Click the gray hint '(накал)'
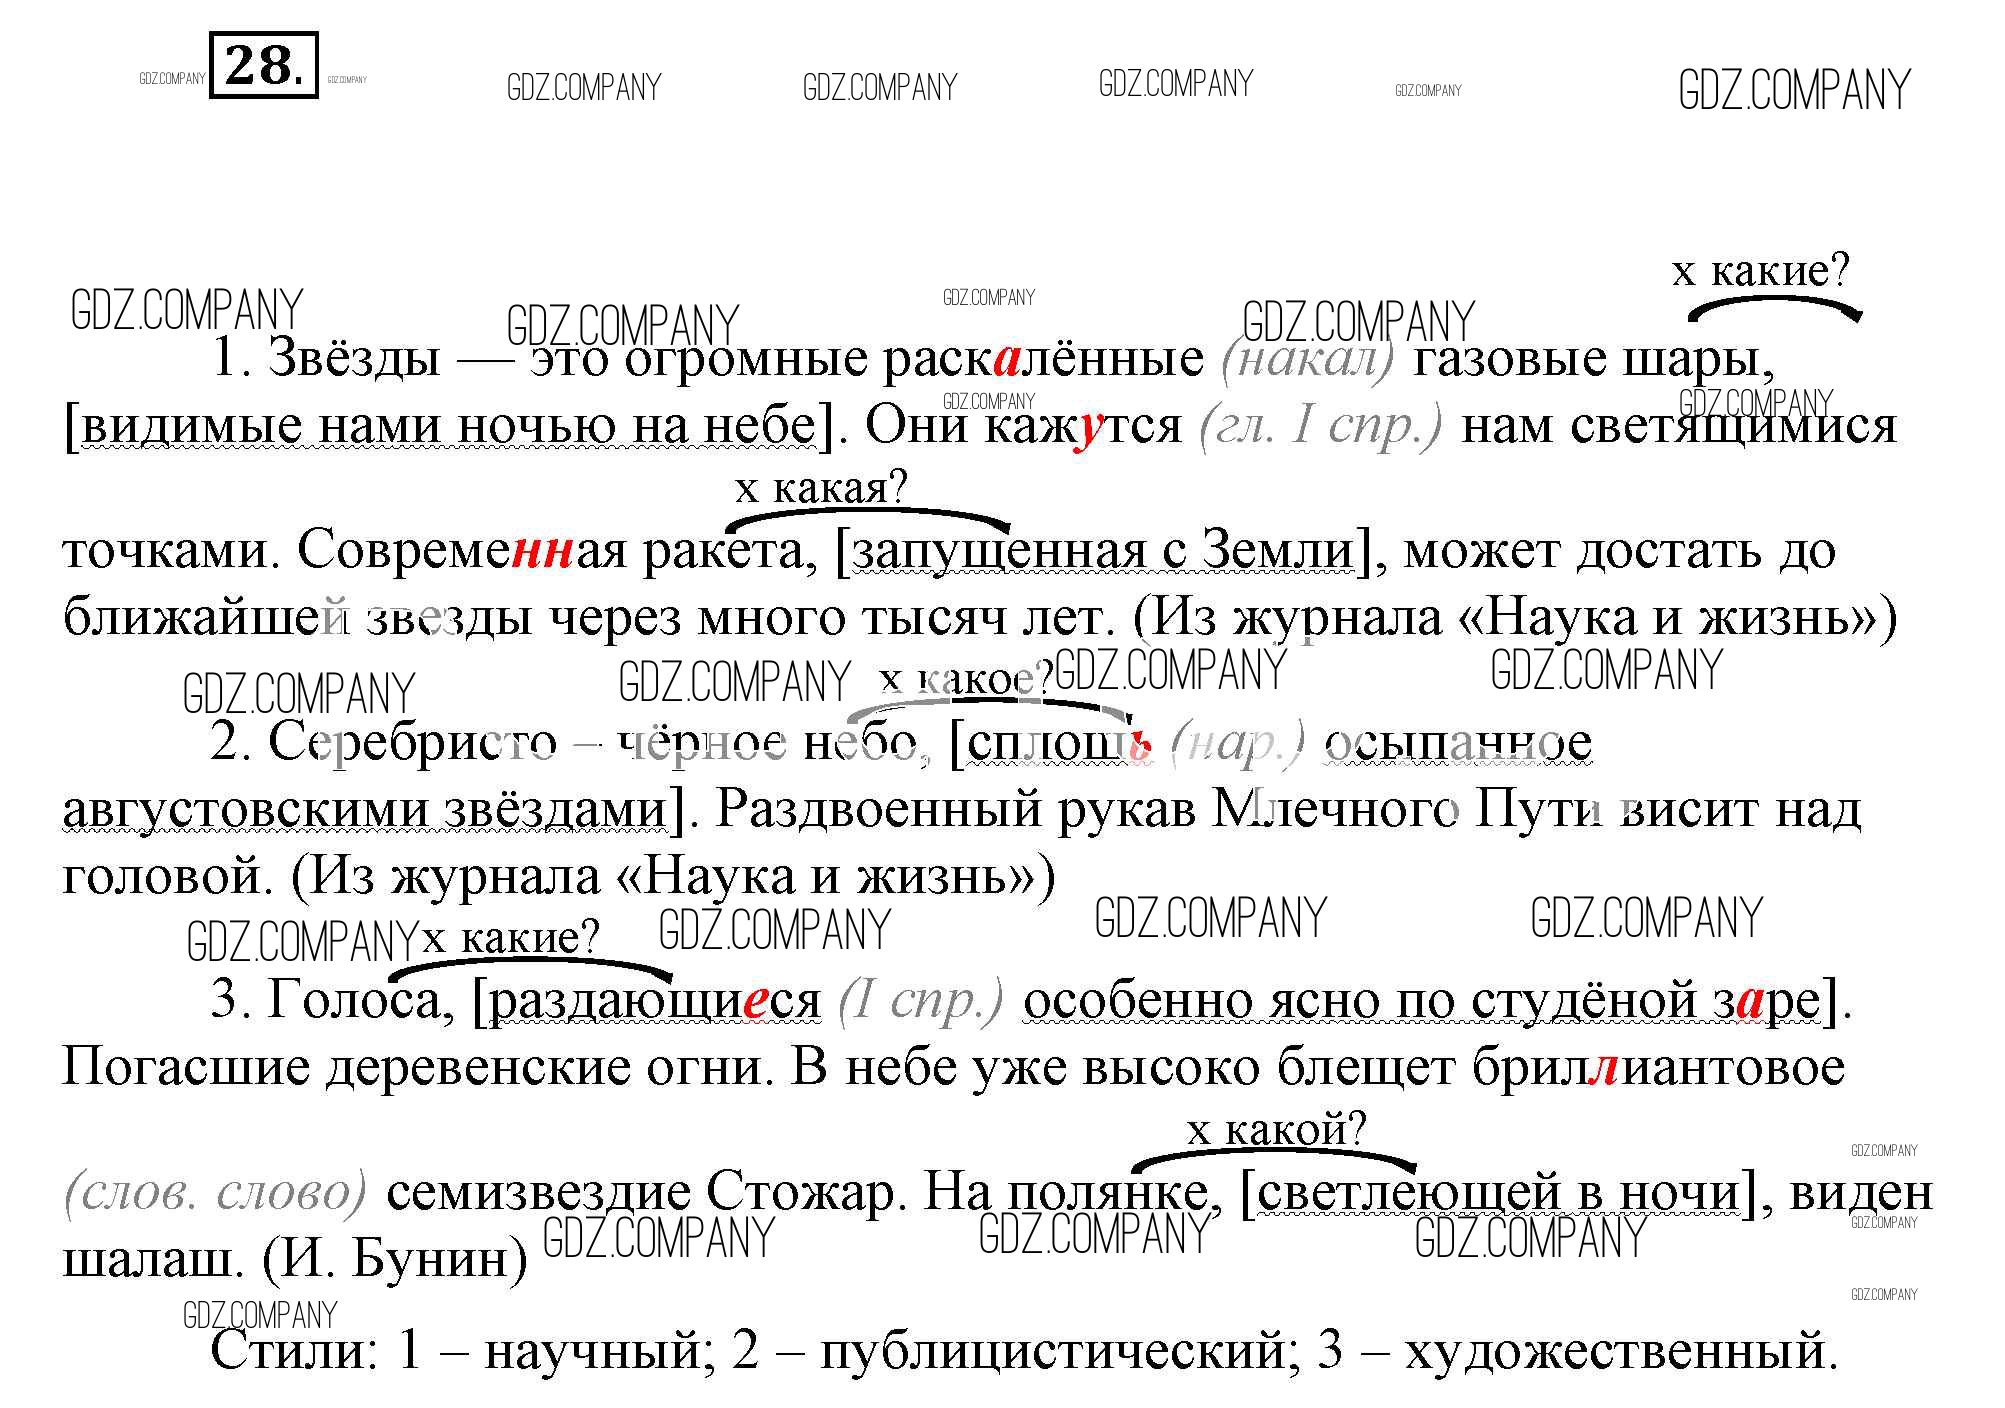 (1308, 359)
